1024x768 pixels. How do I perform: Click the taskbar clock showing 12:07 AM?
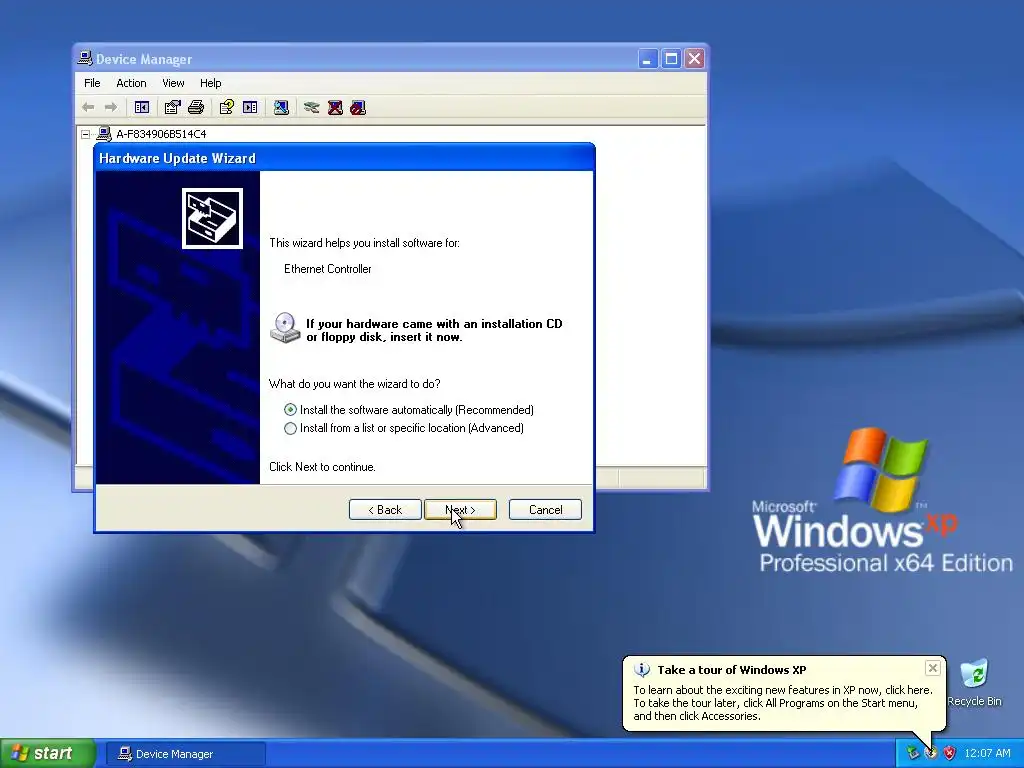(x=987, y=753)
